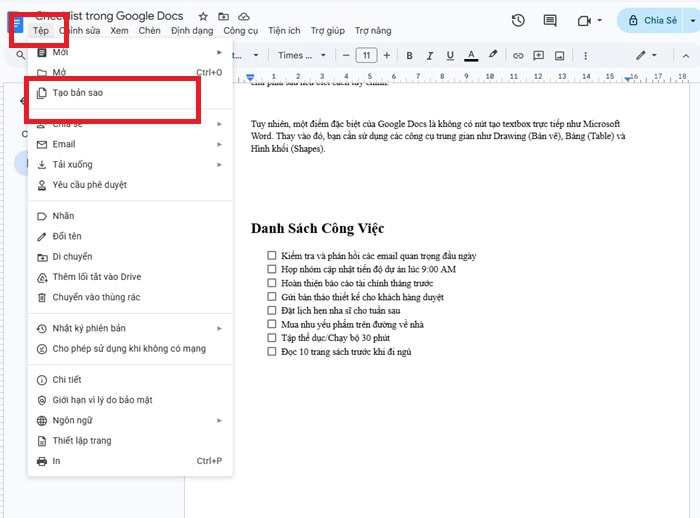Click the Chia Sẻ share button

point(652,20)
